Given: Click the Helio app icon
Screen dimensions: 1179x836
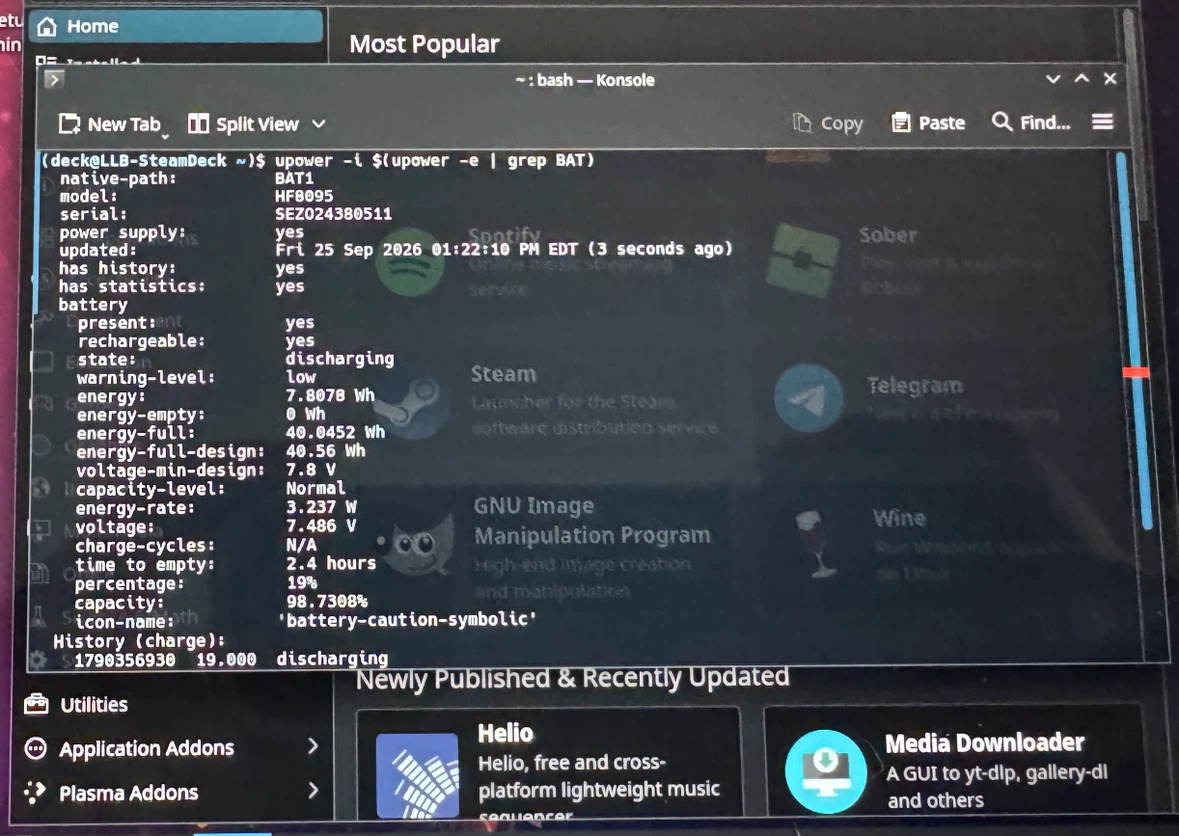Looking at the screenshot, I should pos(417,775).
